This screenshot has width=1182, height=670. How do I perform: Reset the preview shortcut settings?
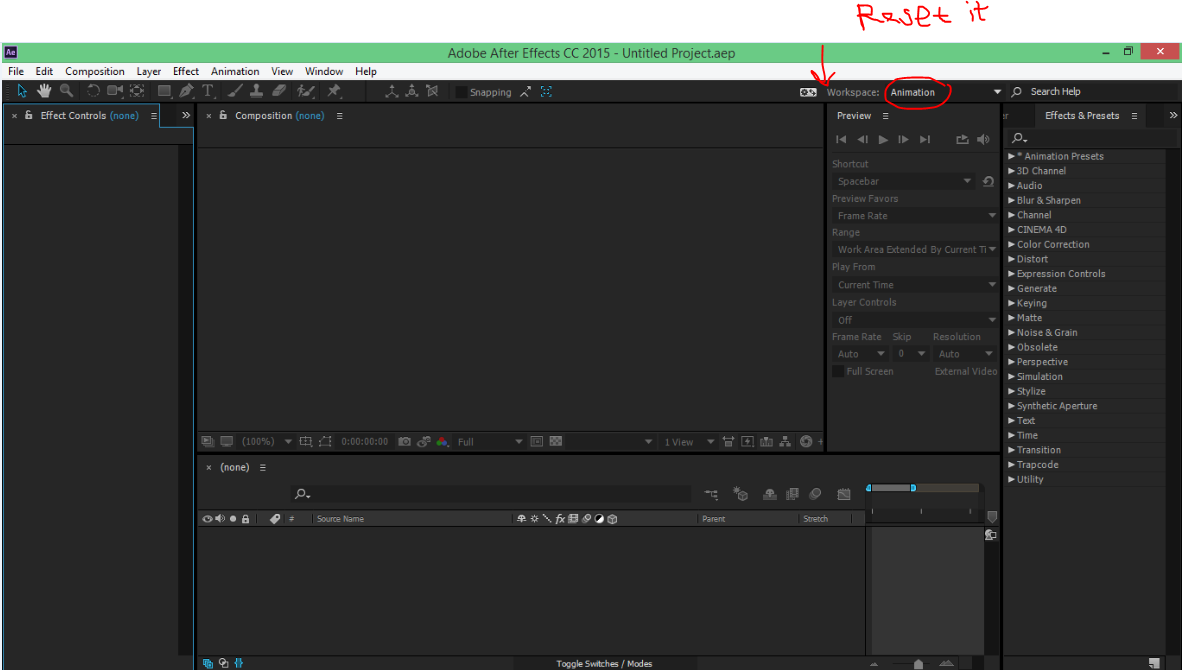(988, 182)
